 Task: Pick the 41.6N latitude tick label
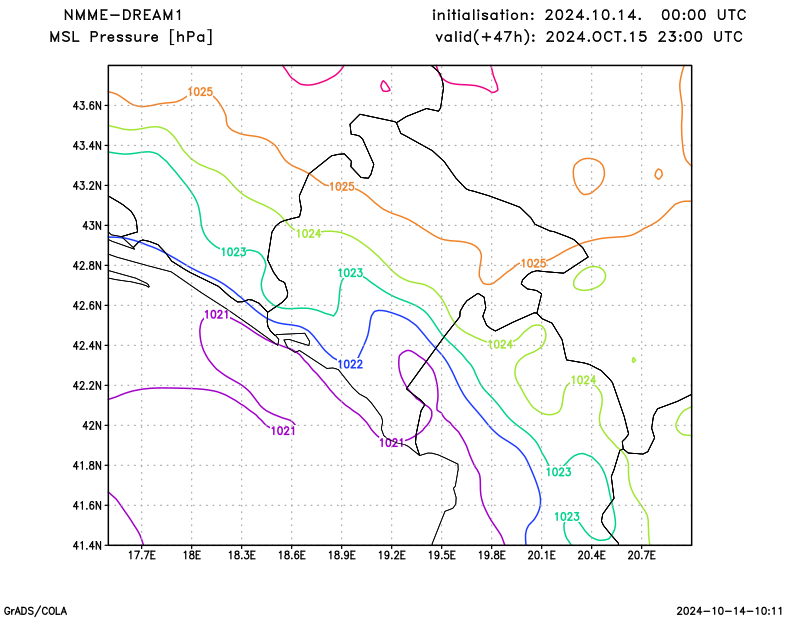coord(87,506)
